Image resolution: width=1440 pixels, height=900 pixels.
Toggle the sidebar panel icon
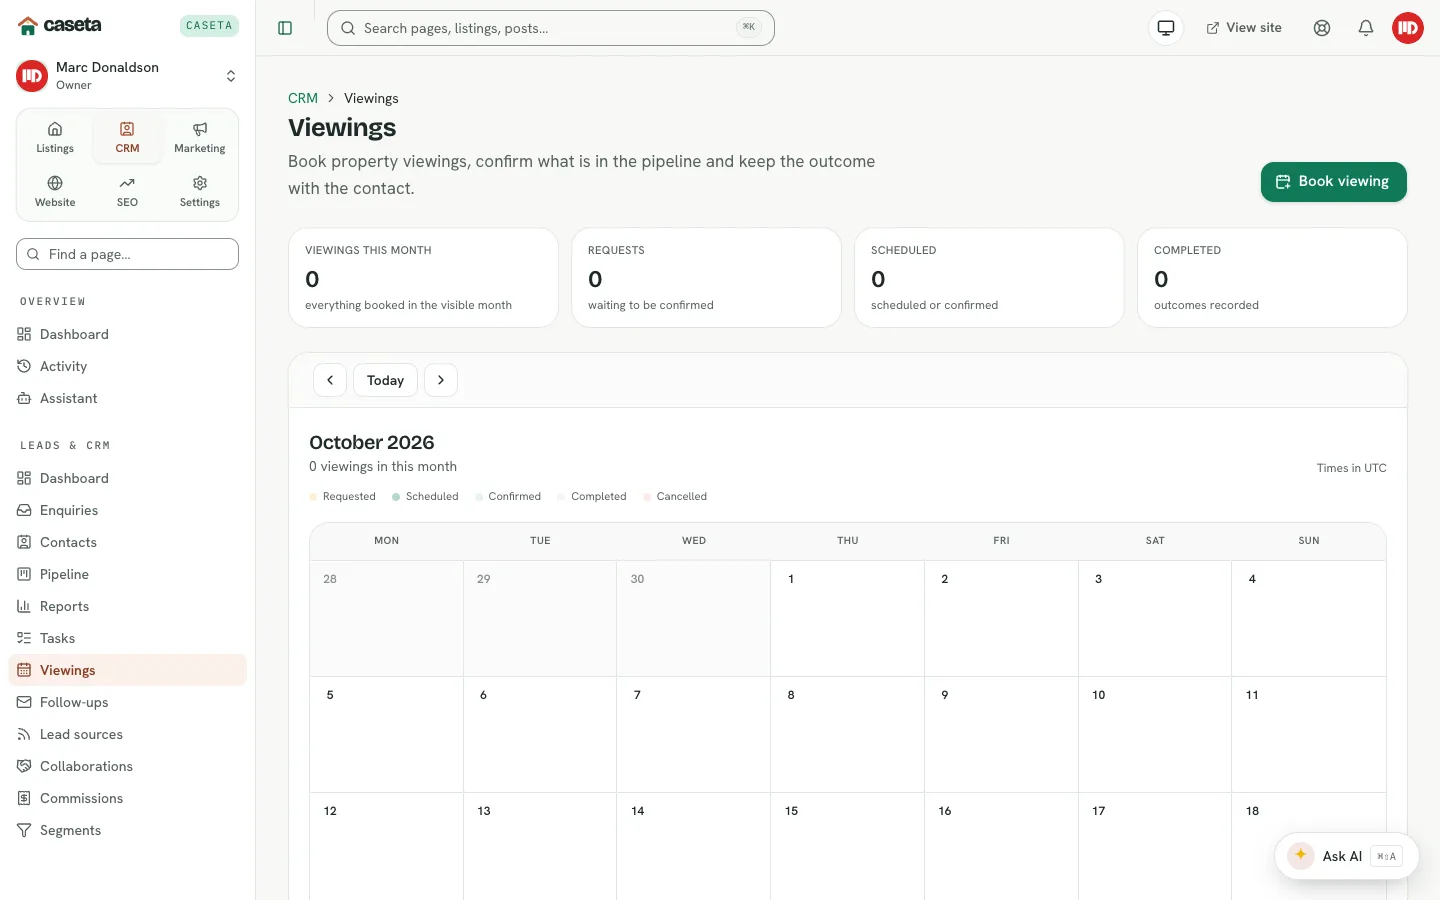(x=285, y=28)
